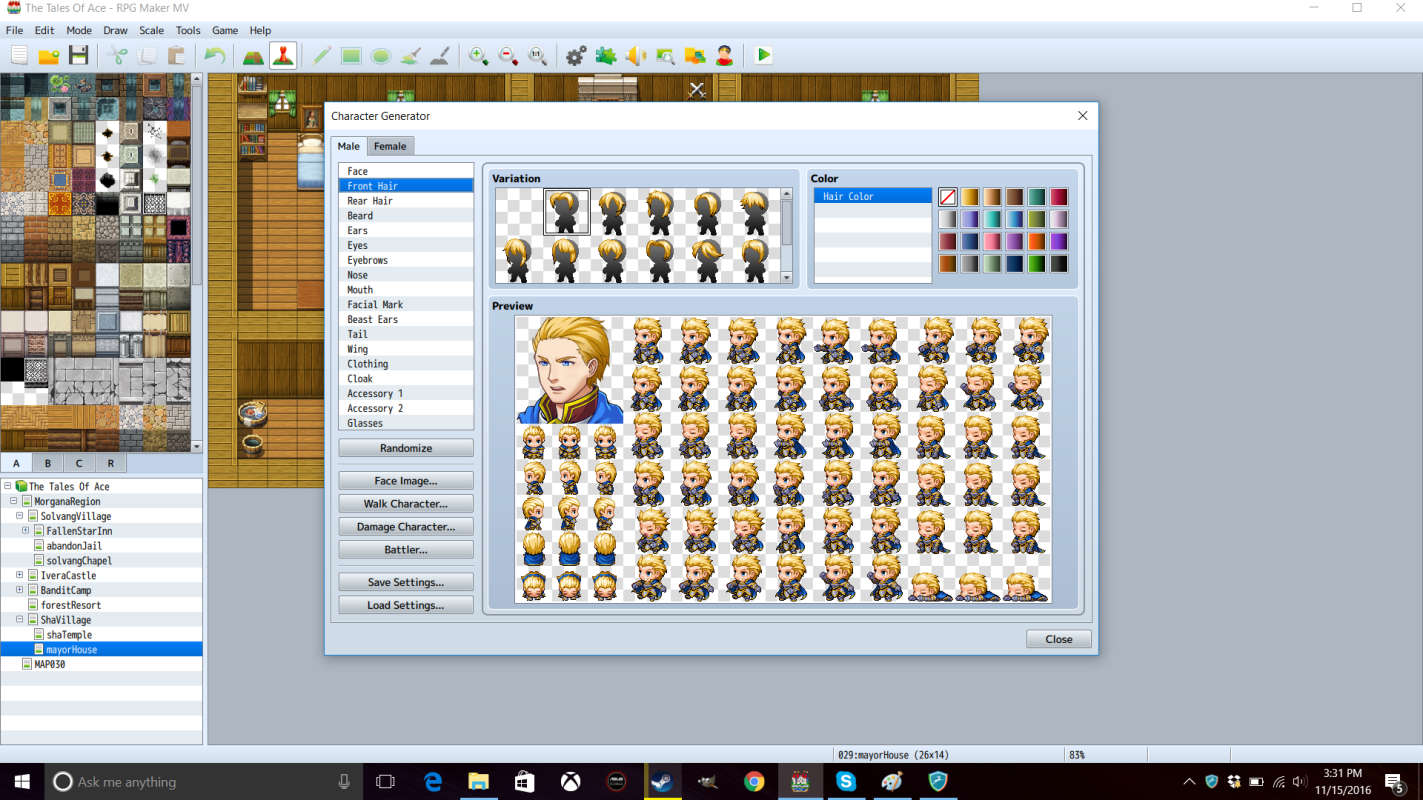Switch to Map mode icon
This screenshot has width=1423, height=800.
click(253, 56)
